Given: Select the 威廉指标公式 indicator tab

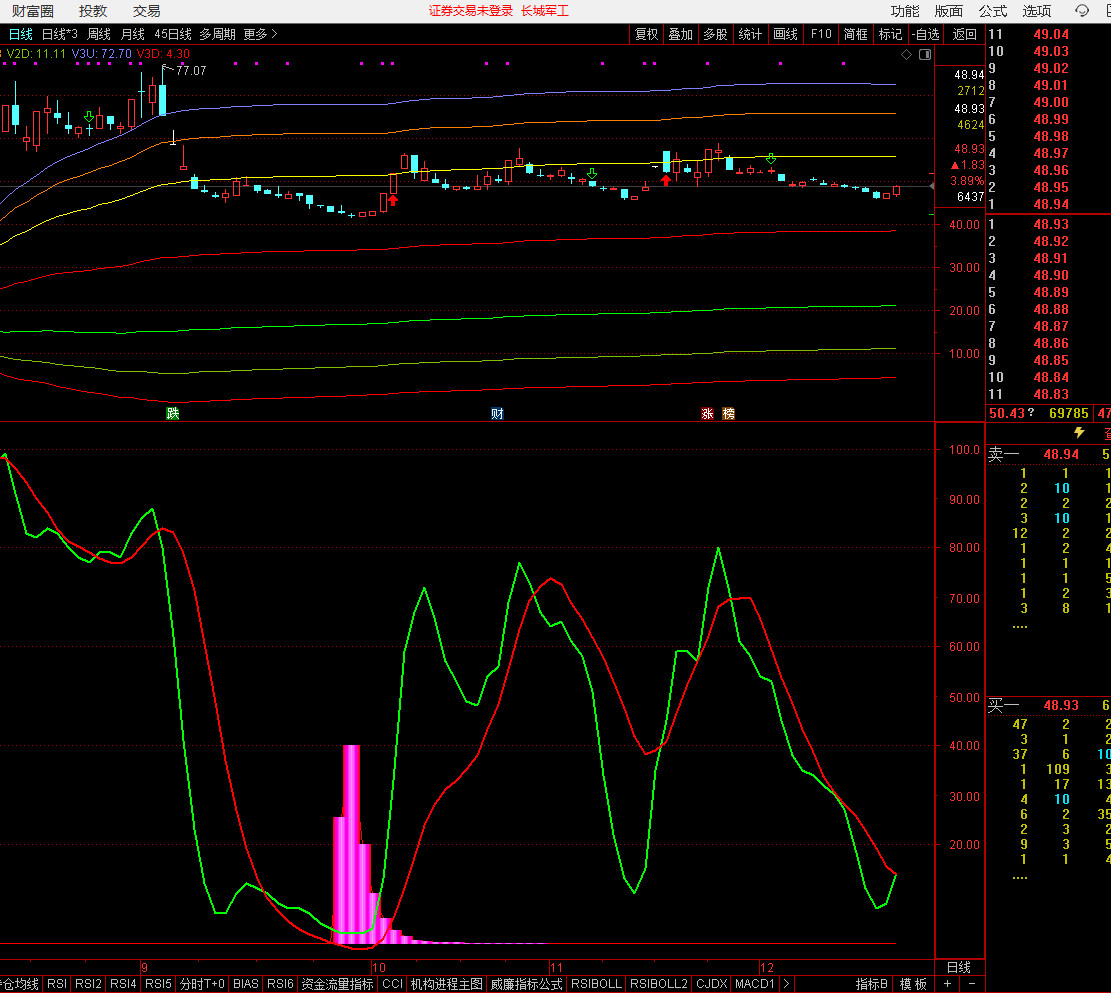Looking at the screenshot, I should point(526,984).
